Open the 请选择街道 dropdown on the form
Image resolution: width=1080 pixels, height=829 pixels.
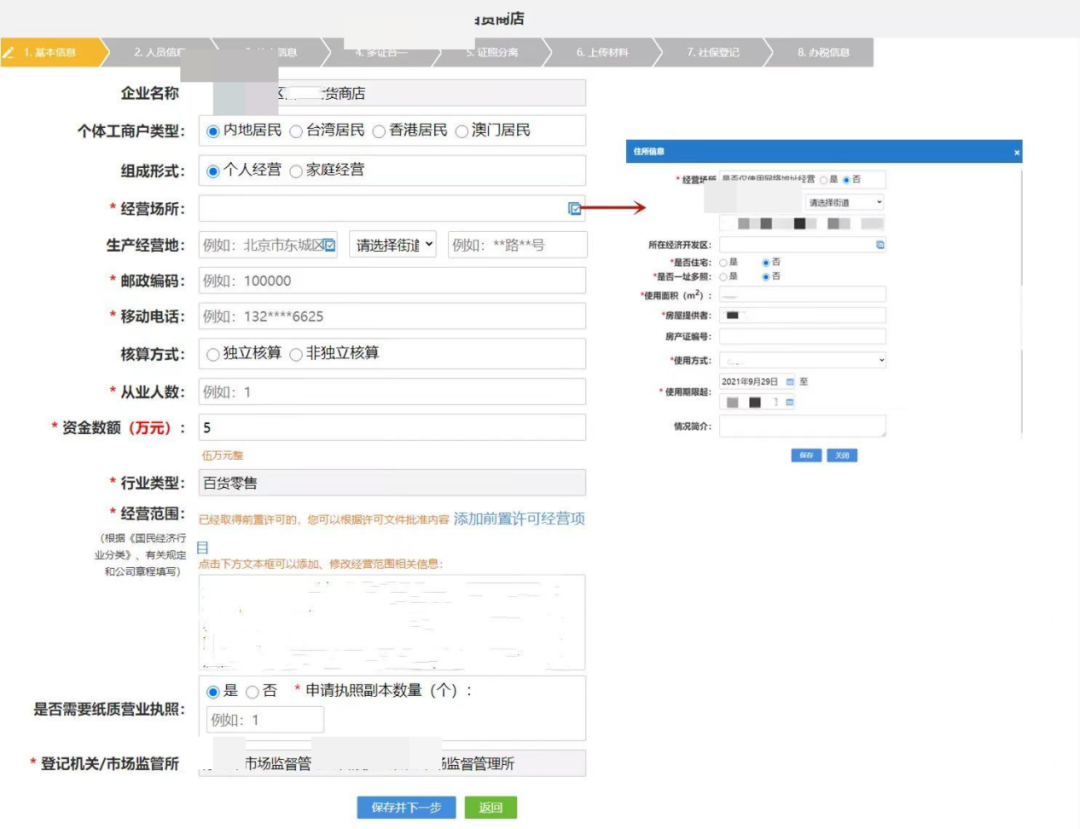coord(392,244)
